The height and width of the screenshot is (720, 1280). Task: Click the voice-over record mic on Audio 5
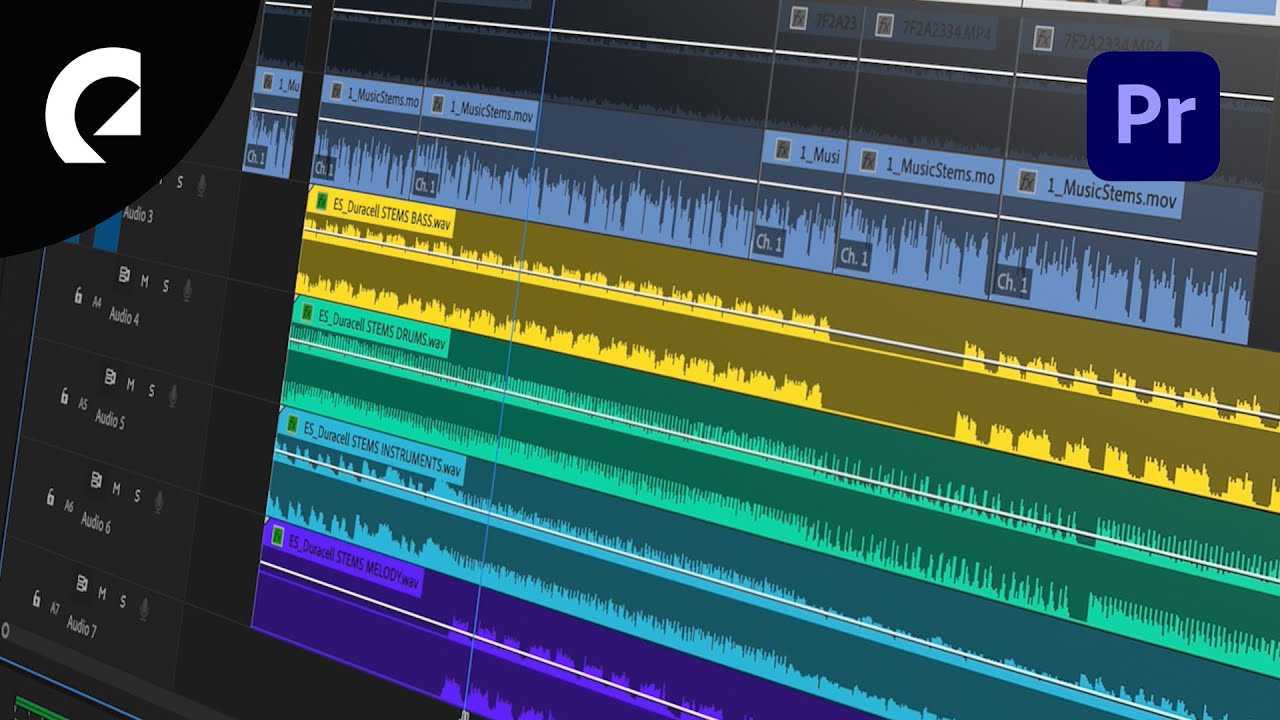point(173,396)
